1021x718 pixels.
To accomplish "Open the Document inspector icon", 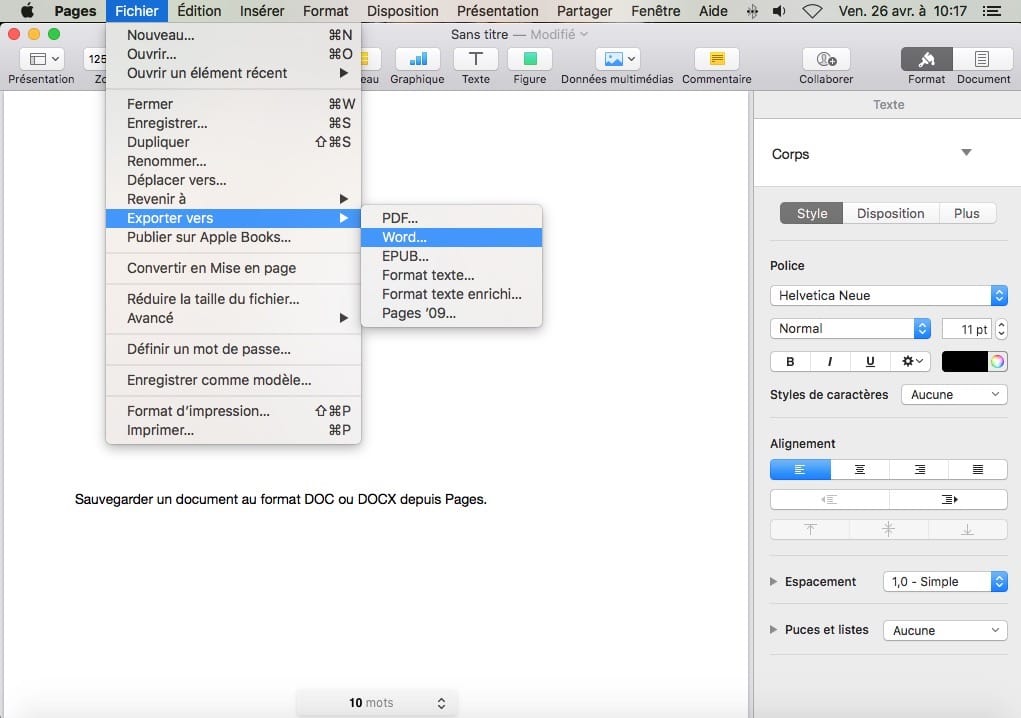I will click(982, 59).
